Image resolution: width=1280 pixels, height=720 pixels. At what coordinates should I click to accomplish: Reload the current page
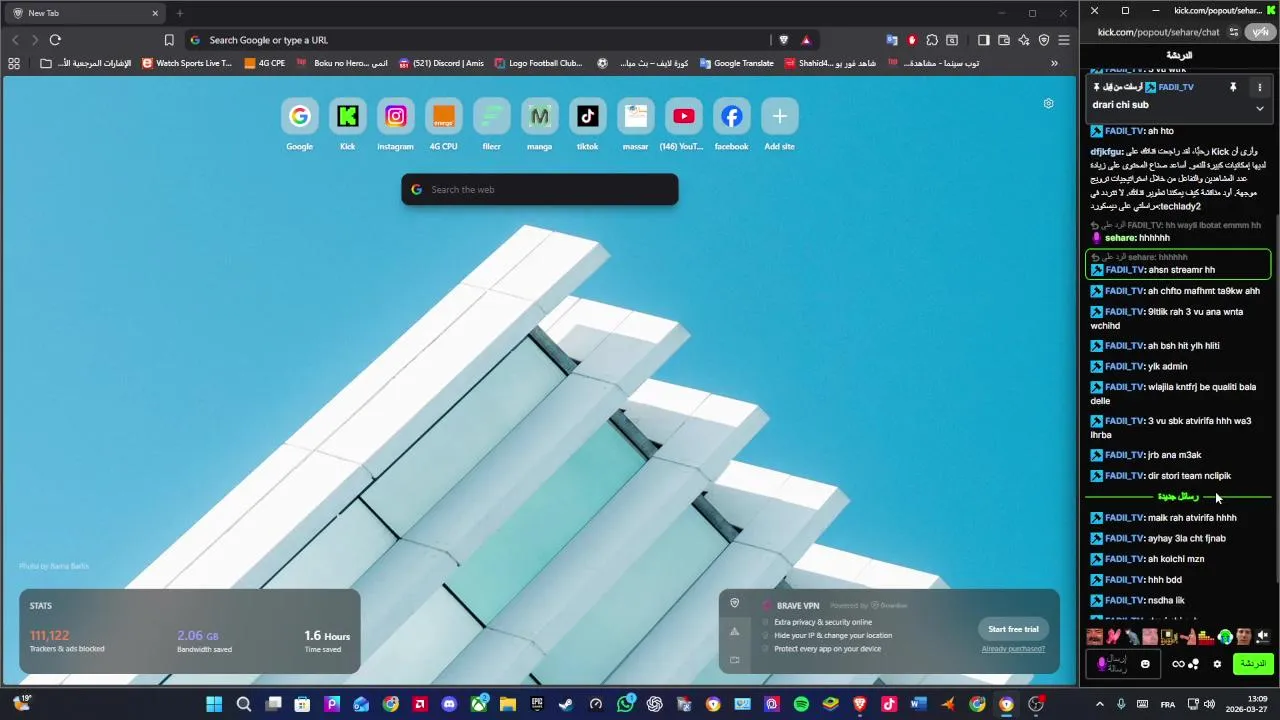click(x=55, y=40)
